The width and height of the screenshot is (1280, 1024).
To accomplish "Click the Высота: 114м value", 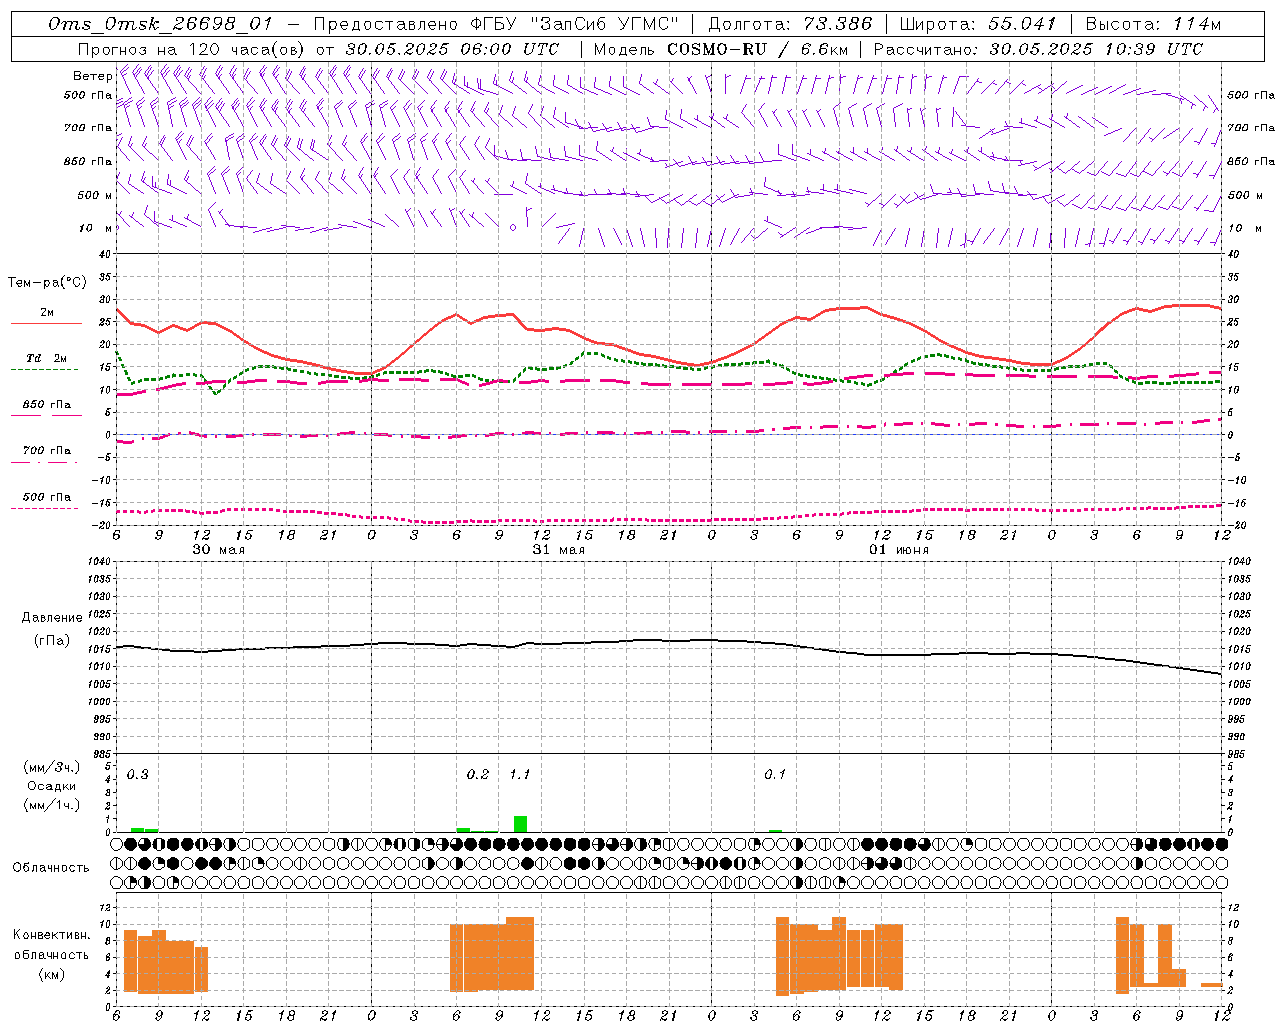I will 1153,24.
